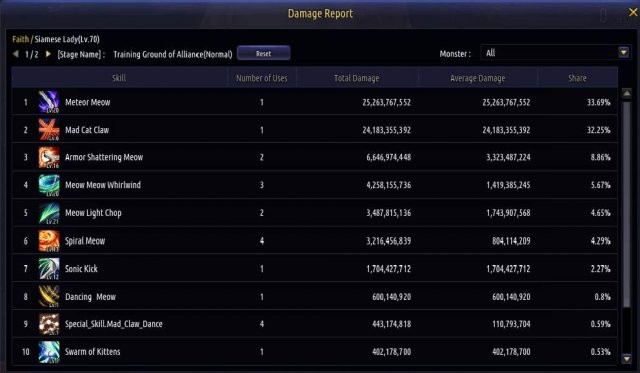Reset the damage report
The height and width of the screenshot is (373, 640).
[x=264, y=53]
